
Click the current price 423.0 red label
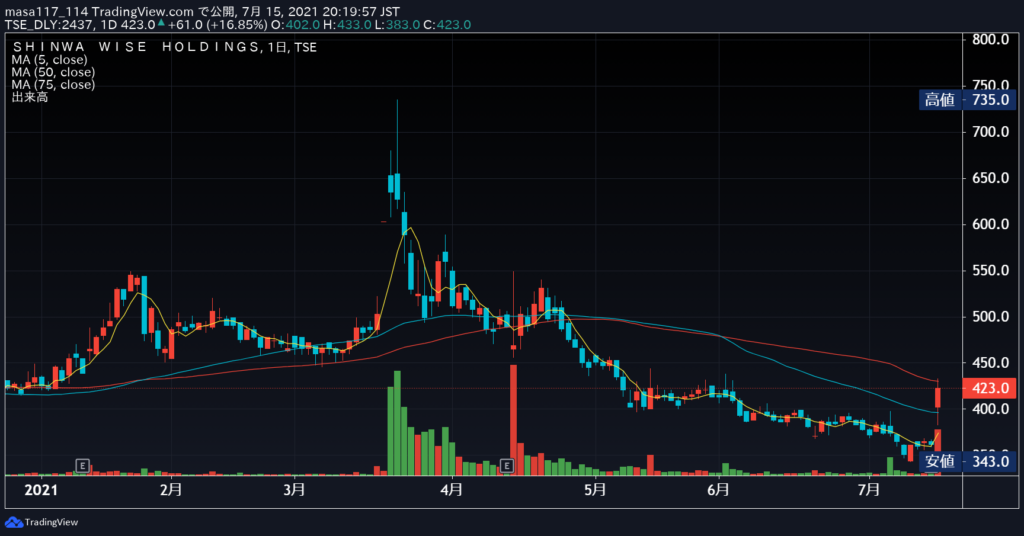tap(990, 388)
